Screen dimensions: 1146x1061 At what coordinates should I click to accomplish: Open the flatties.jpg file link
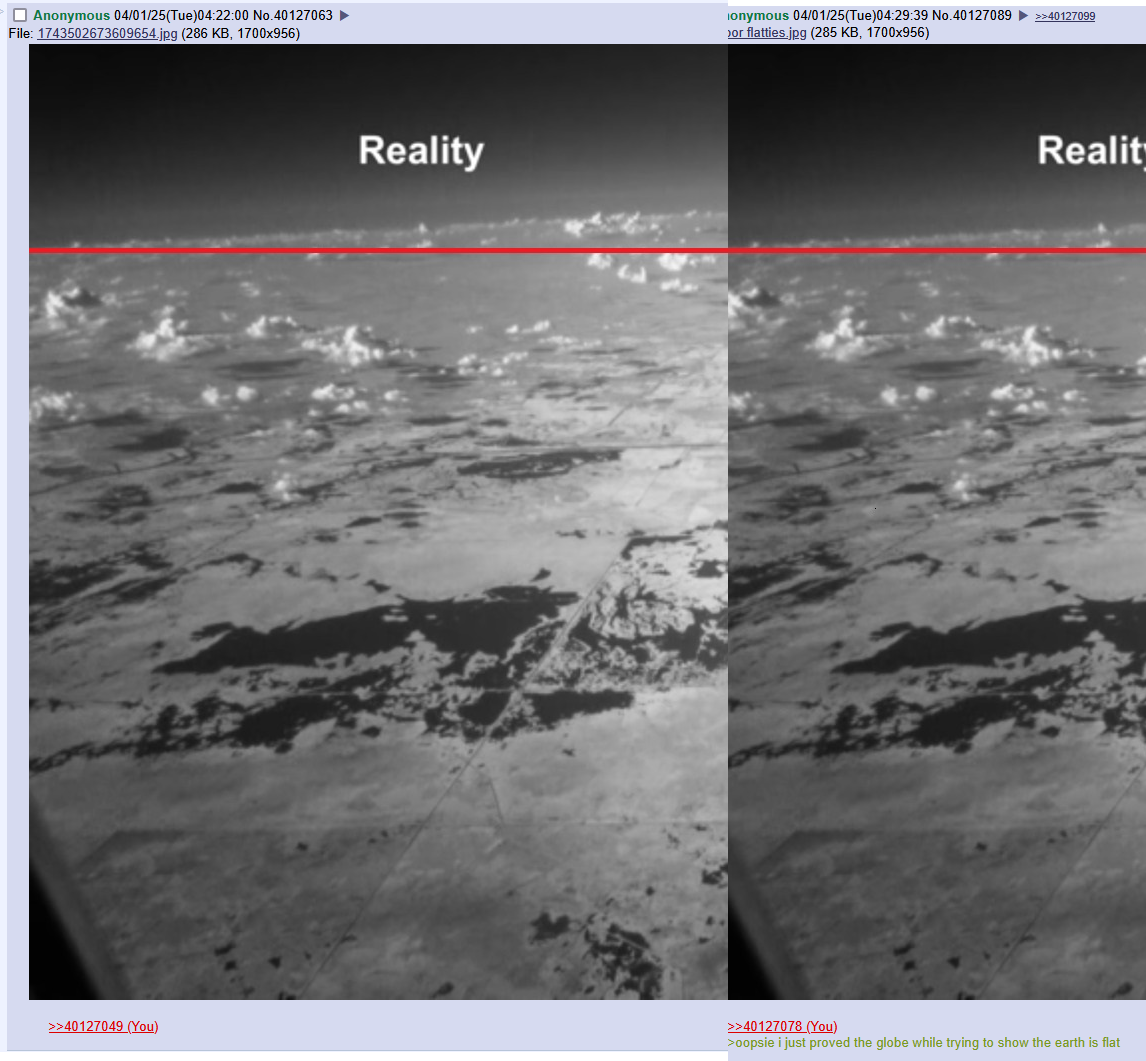[x=767, y=33]
